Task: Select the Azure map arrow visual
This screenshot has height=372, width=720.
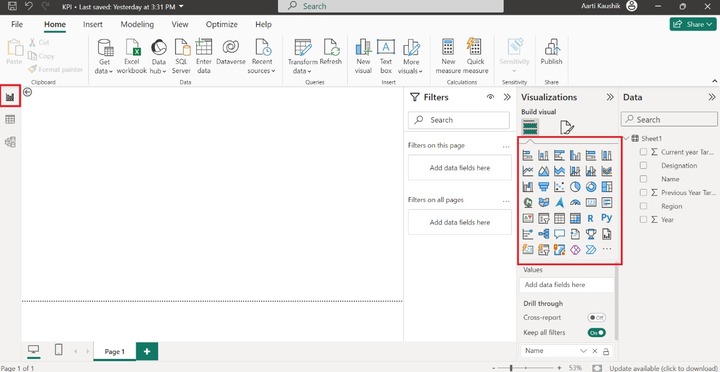Action: click(x=559, y=203)
